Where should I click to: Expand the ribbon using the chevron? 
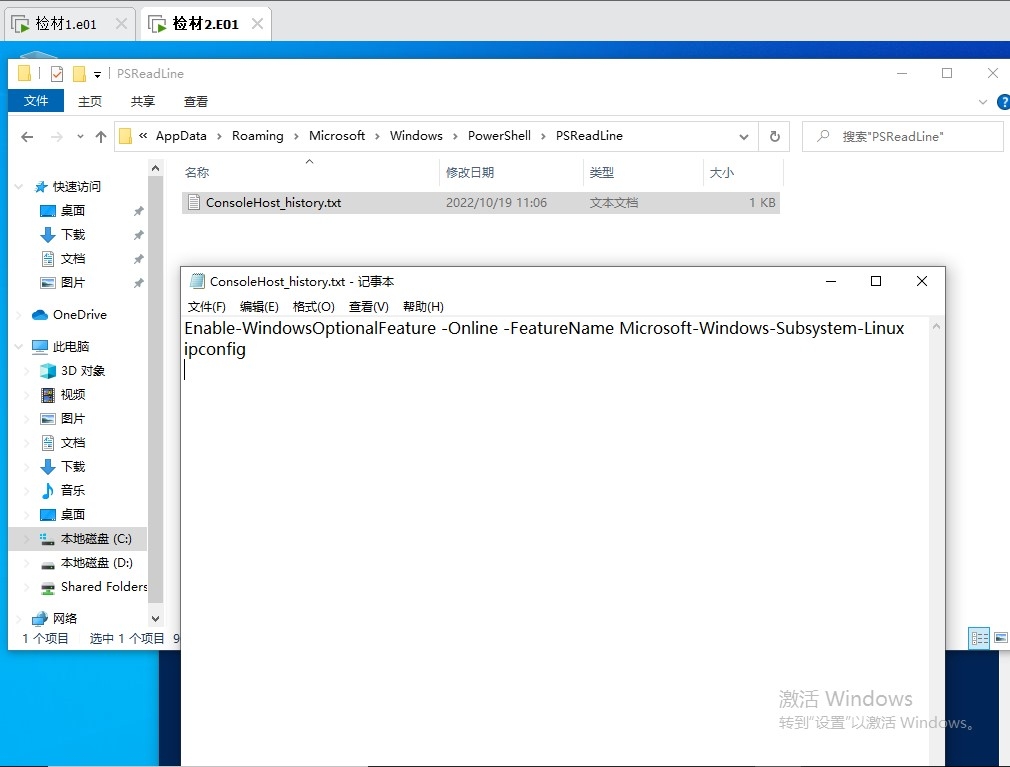click(982, 102)
